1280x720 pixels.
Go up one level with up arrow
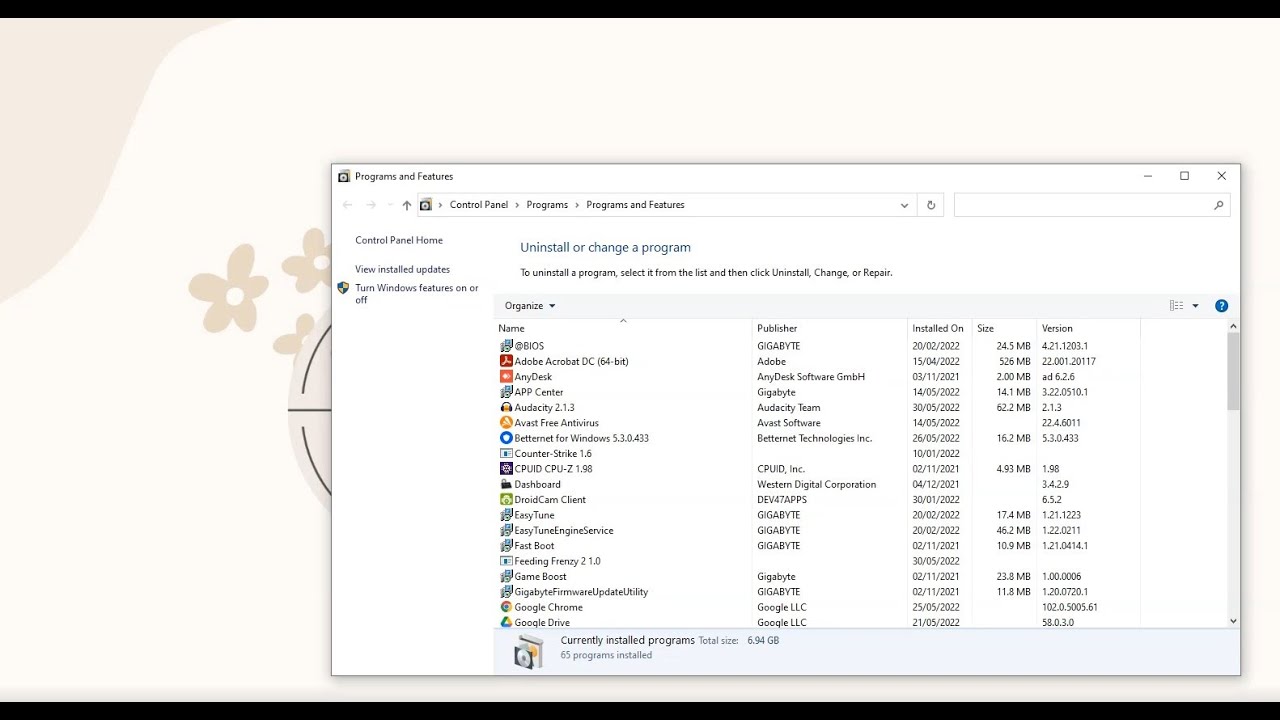click(407, 205)
